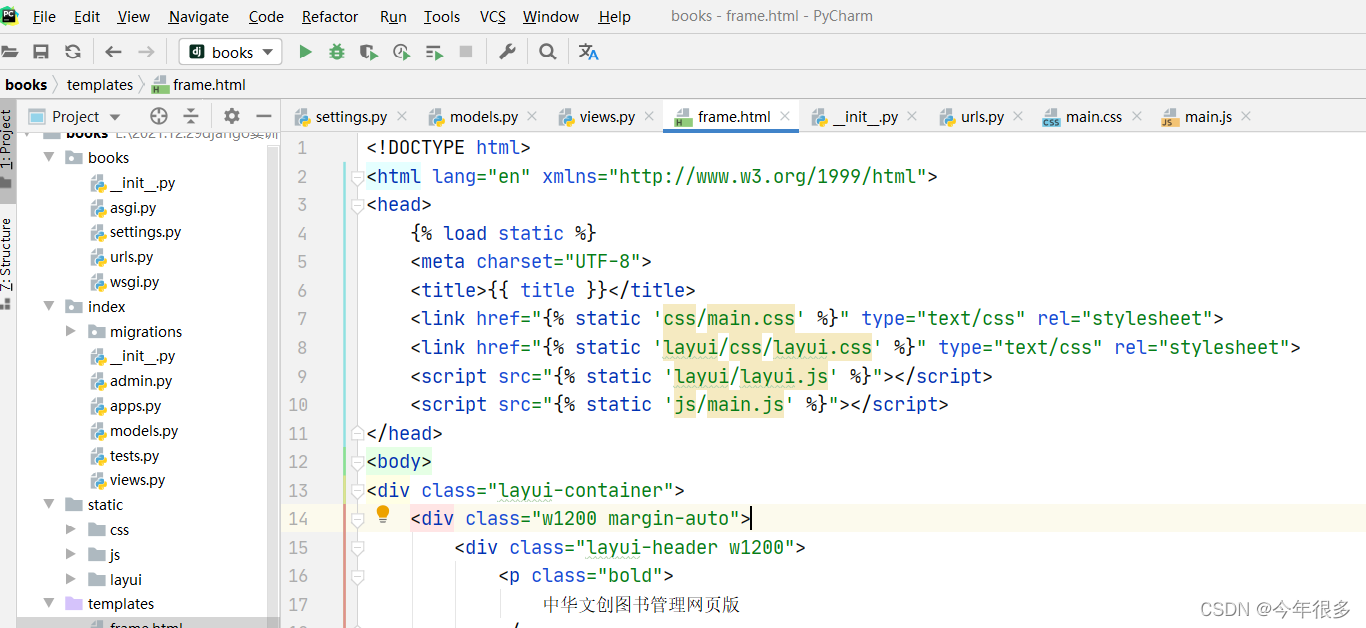The image size is (1366, 628).
Task: Expand the migrations folder
Action: point(70,331)
